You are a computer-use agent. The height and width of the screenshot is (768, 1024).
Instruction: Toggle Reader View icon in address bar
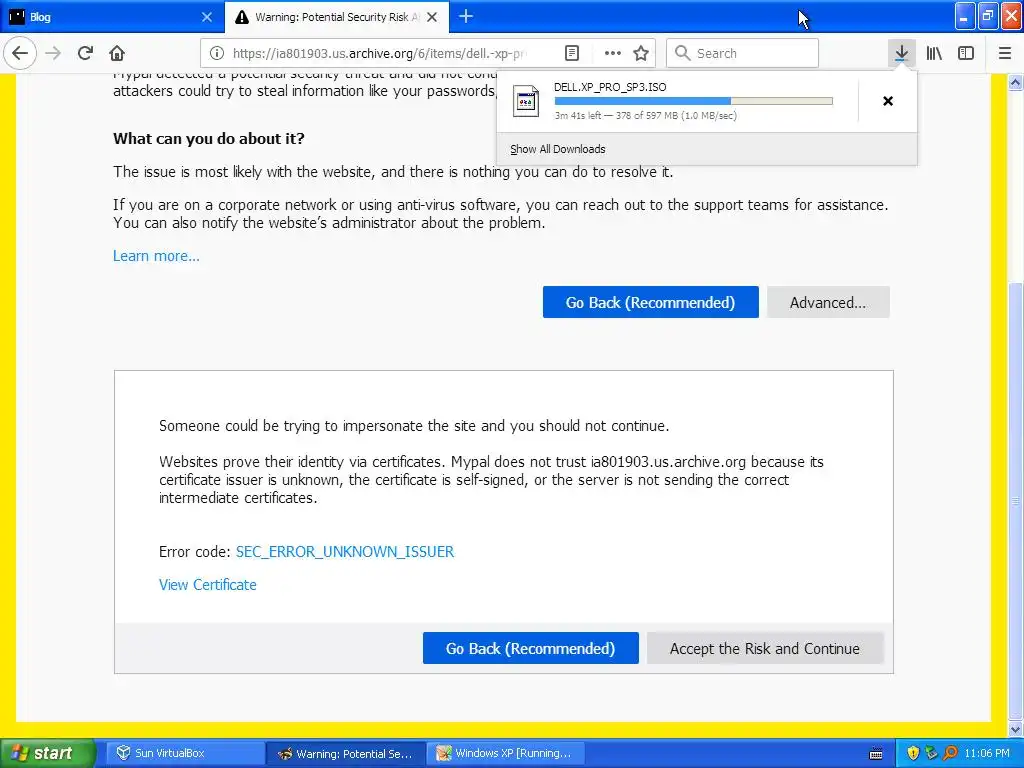click(571, 53)
